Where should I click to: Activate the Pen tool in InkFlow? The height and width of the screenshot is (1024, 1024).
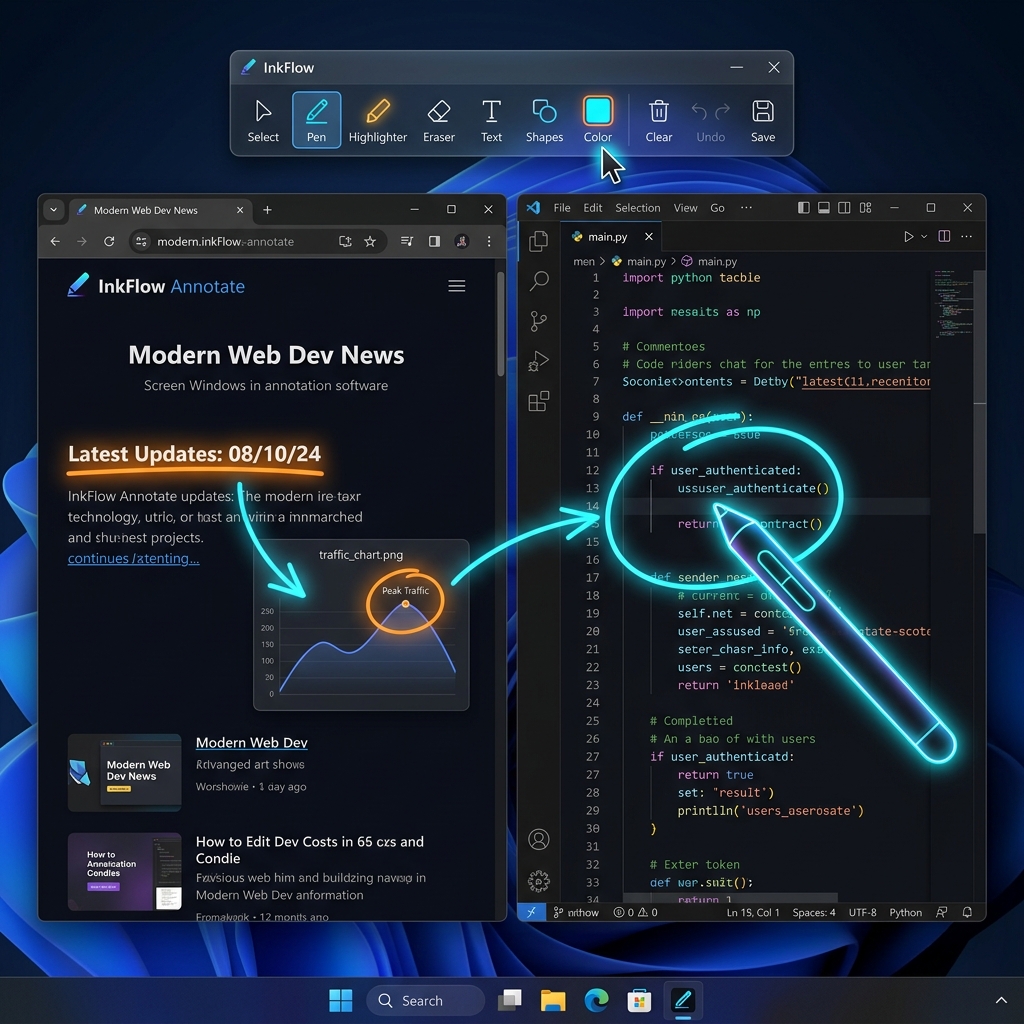317,120
